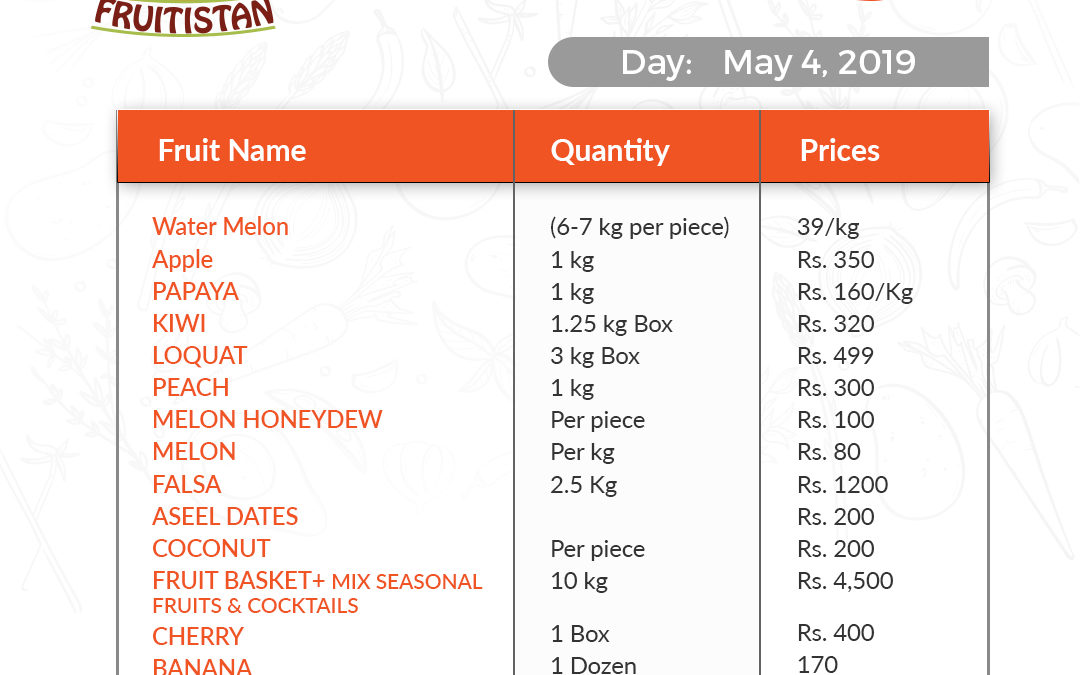The width and height of the screenshot is (1080, 675).
Task: Select the Apple entry
Action: pyautogui.click(x=183, y=260)
